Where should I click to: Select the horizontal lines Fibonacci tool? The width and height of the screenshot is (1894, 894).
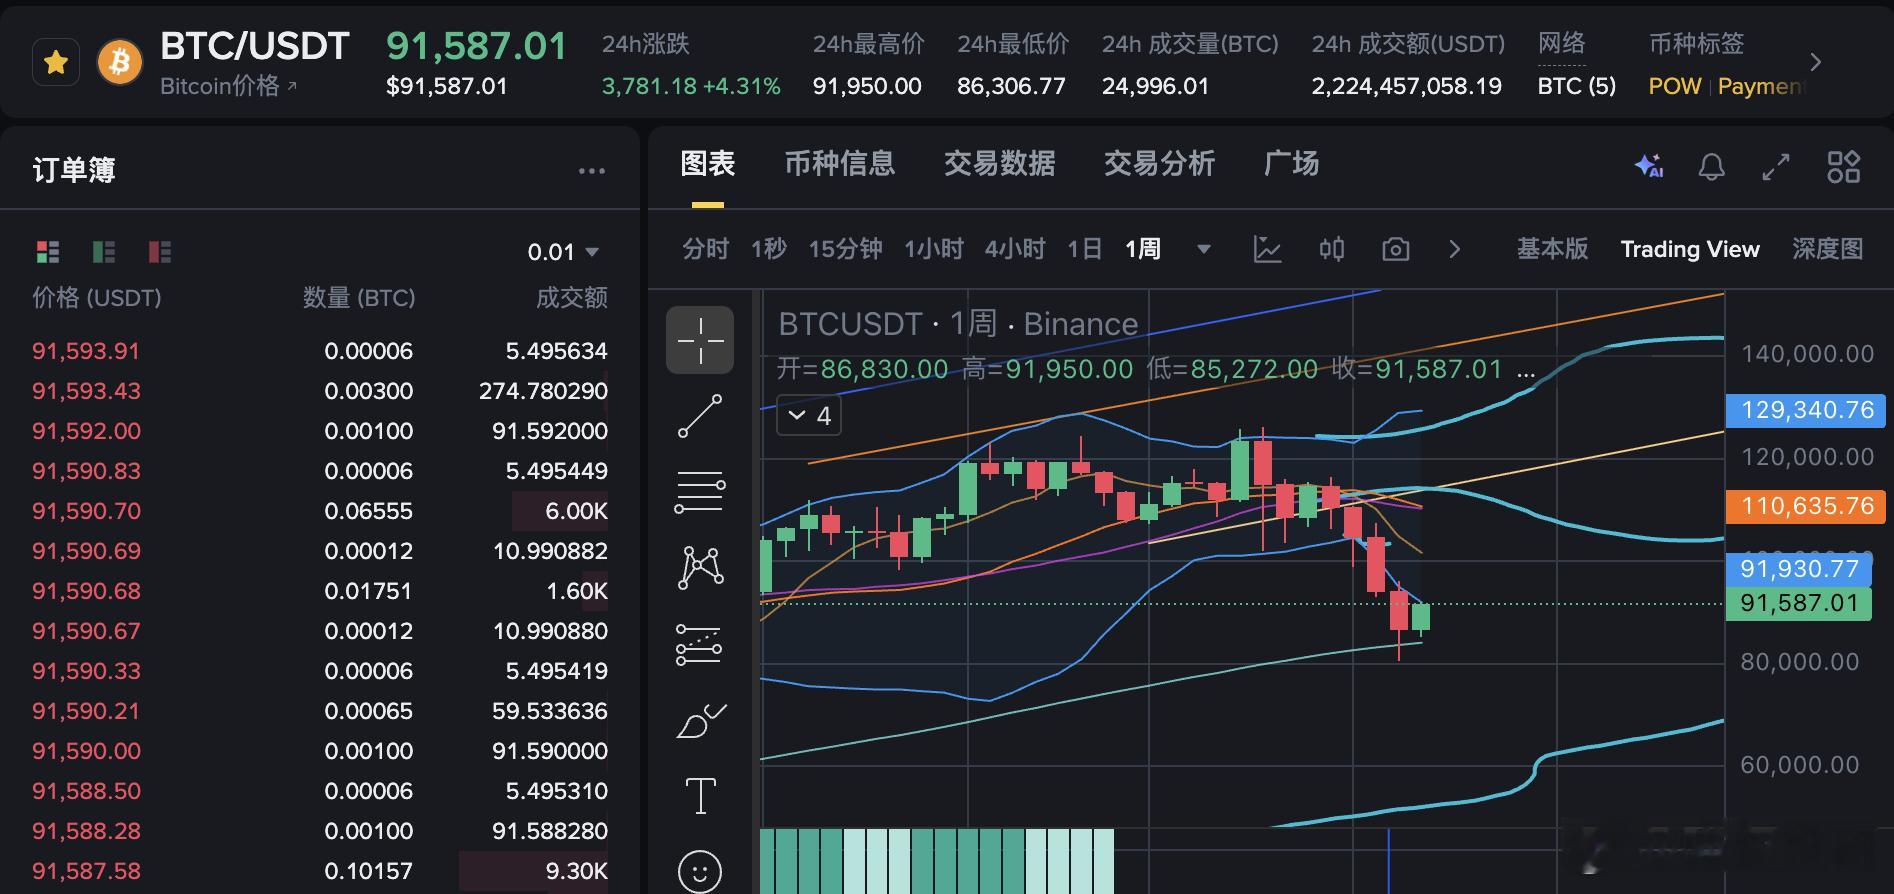coord(700,492)
